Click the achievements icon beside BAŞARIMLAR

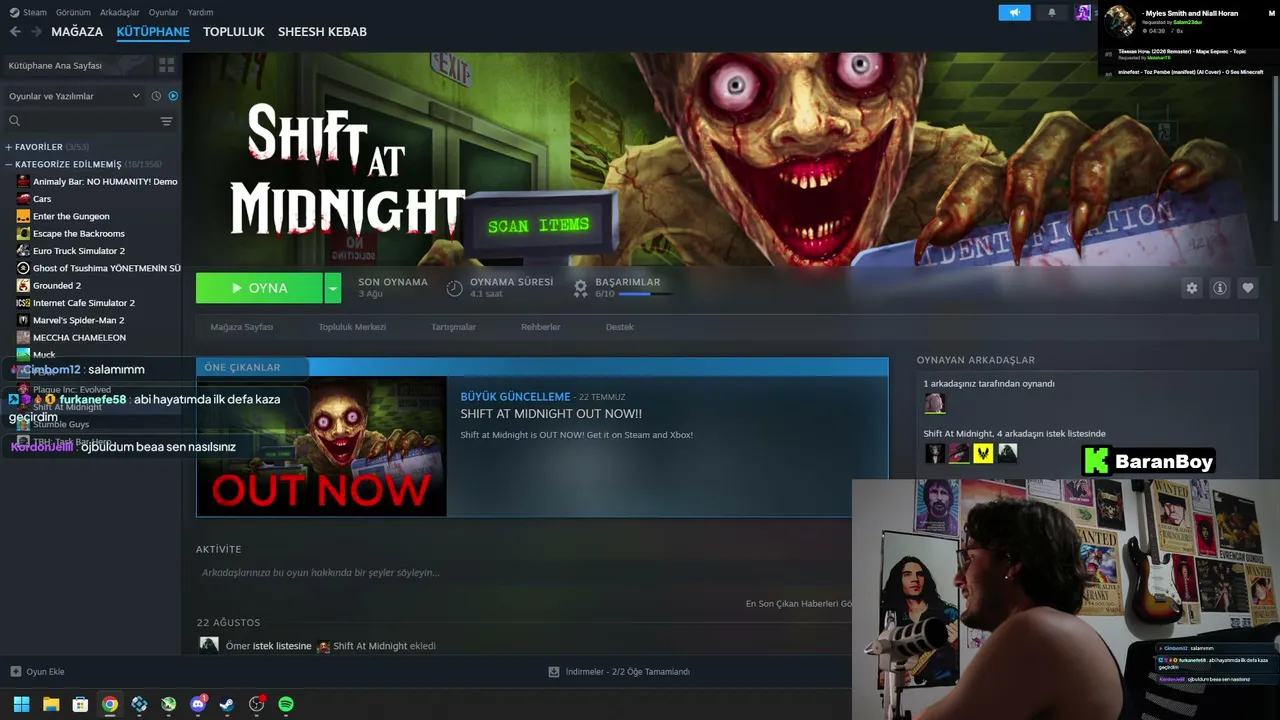tap(580, 288)
